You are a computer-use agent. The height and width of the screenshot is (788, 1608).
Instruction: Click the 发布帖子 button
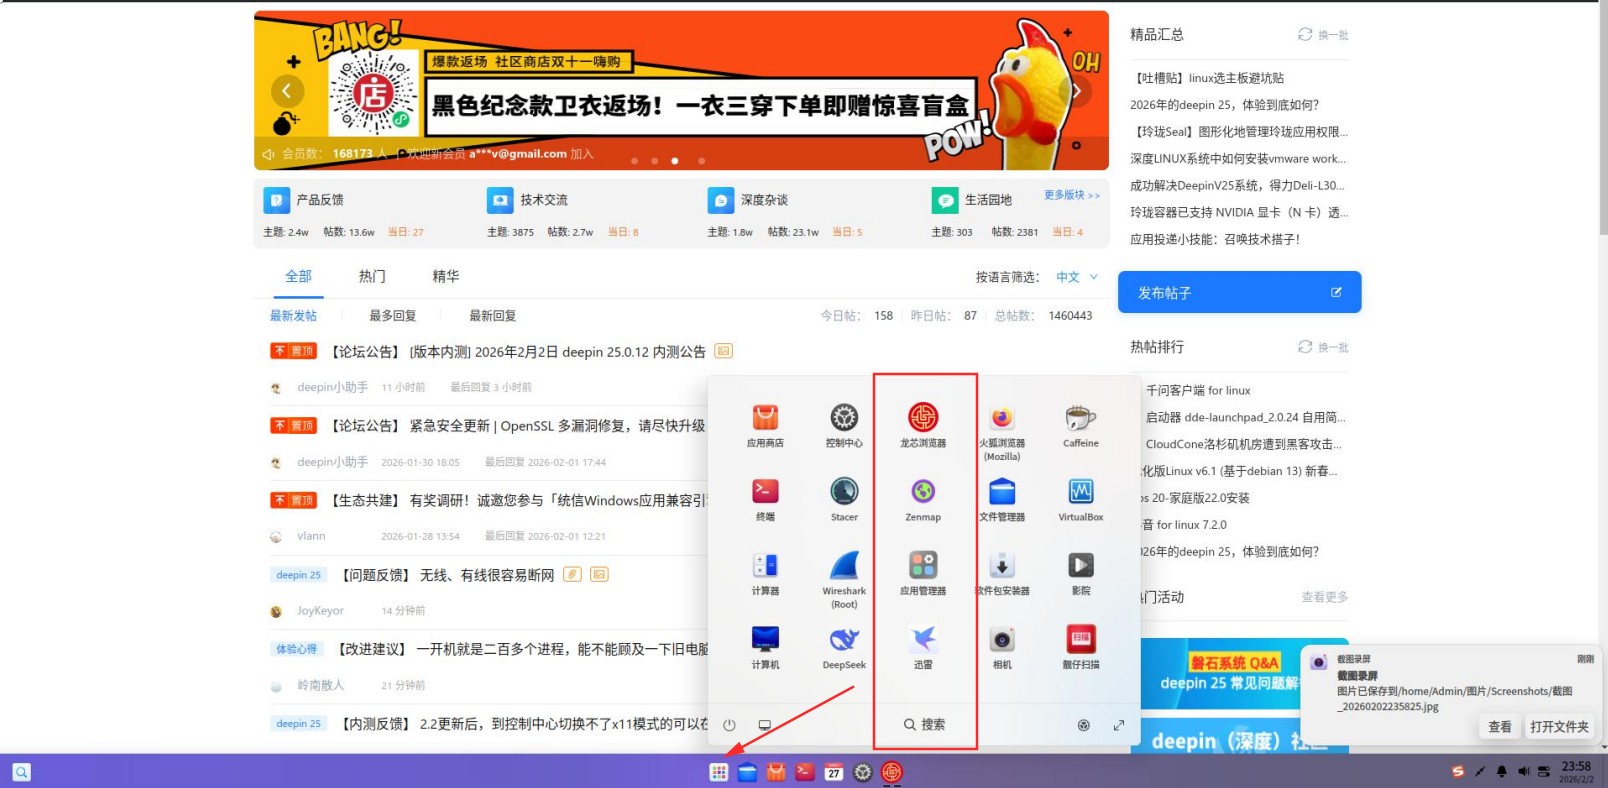[x=1239, y=293]
